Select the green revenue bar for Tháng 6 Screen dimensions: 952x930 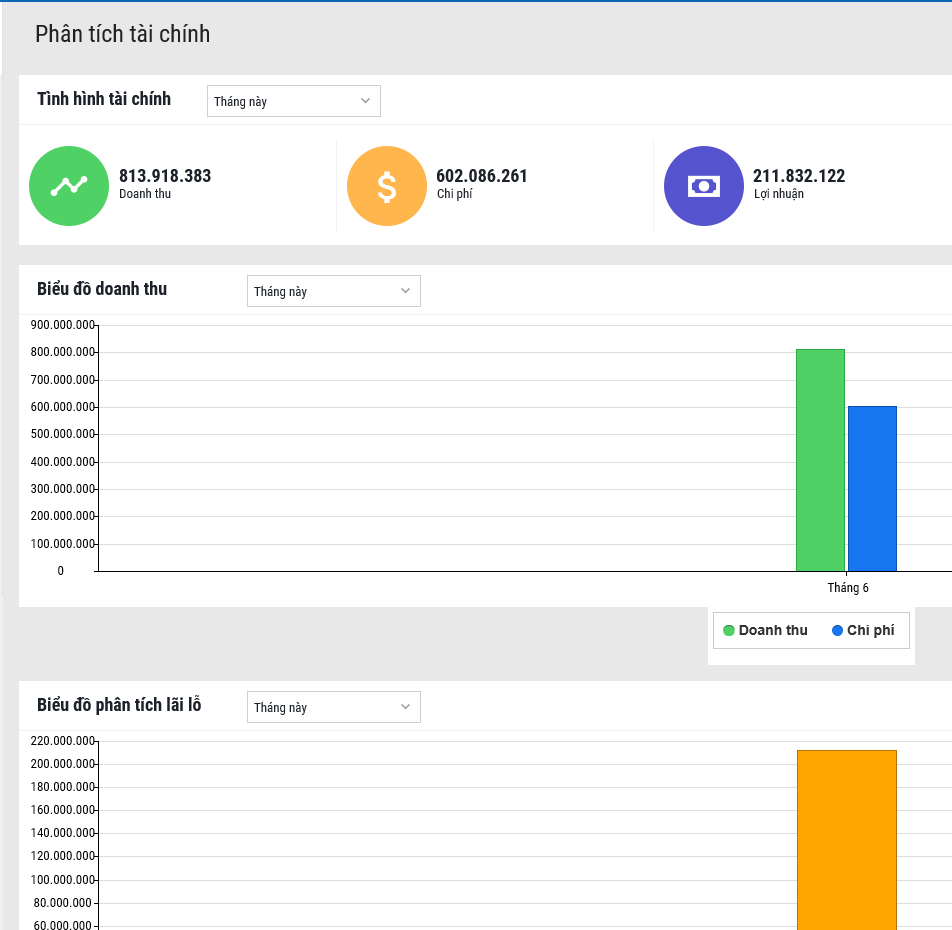[x=820, y=460]
